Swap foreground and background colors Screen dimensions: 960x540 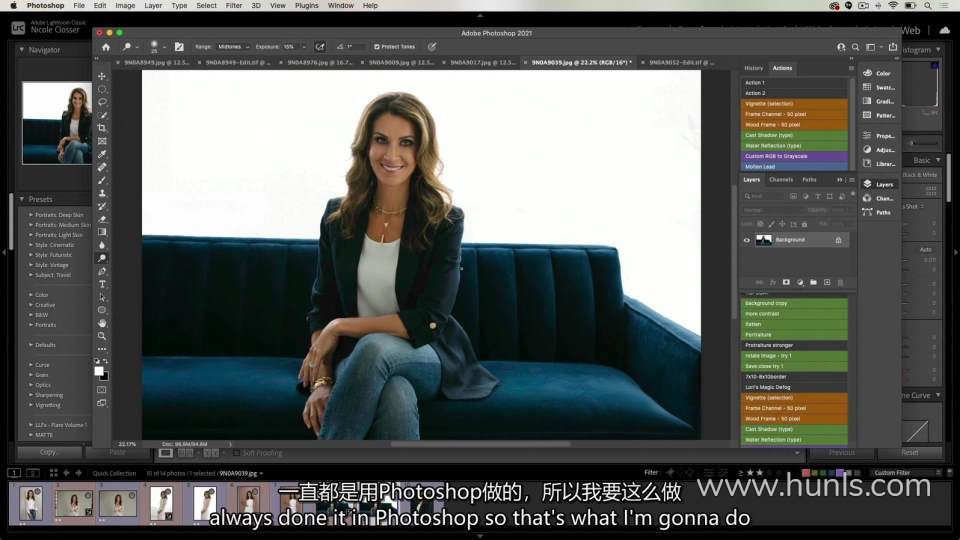pos(105,361)
